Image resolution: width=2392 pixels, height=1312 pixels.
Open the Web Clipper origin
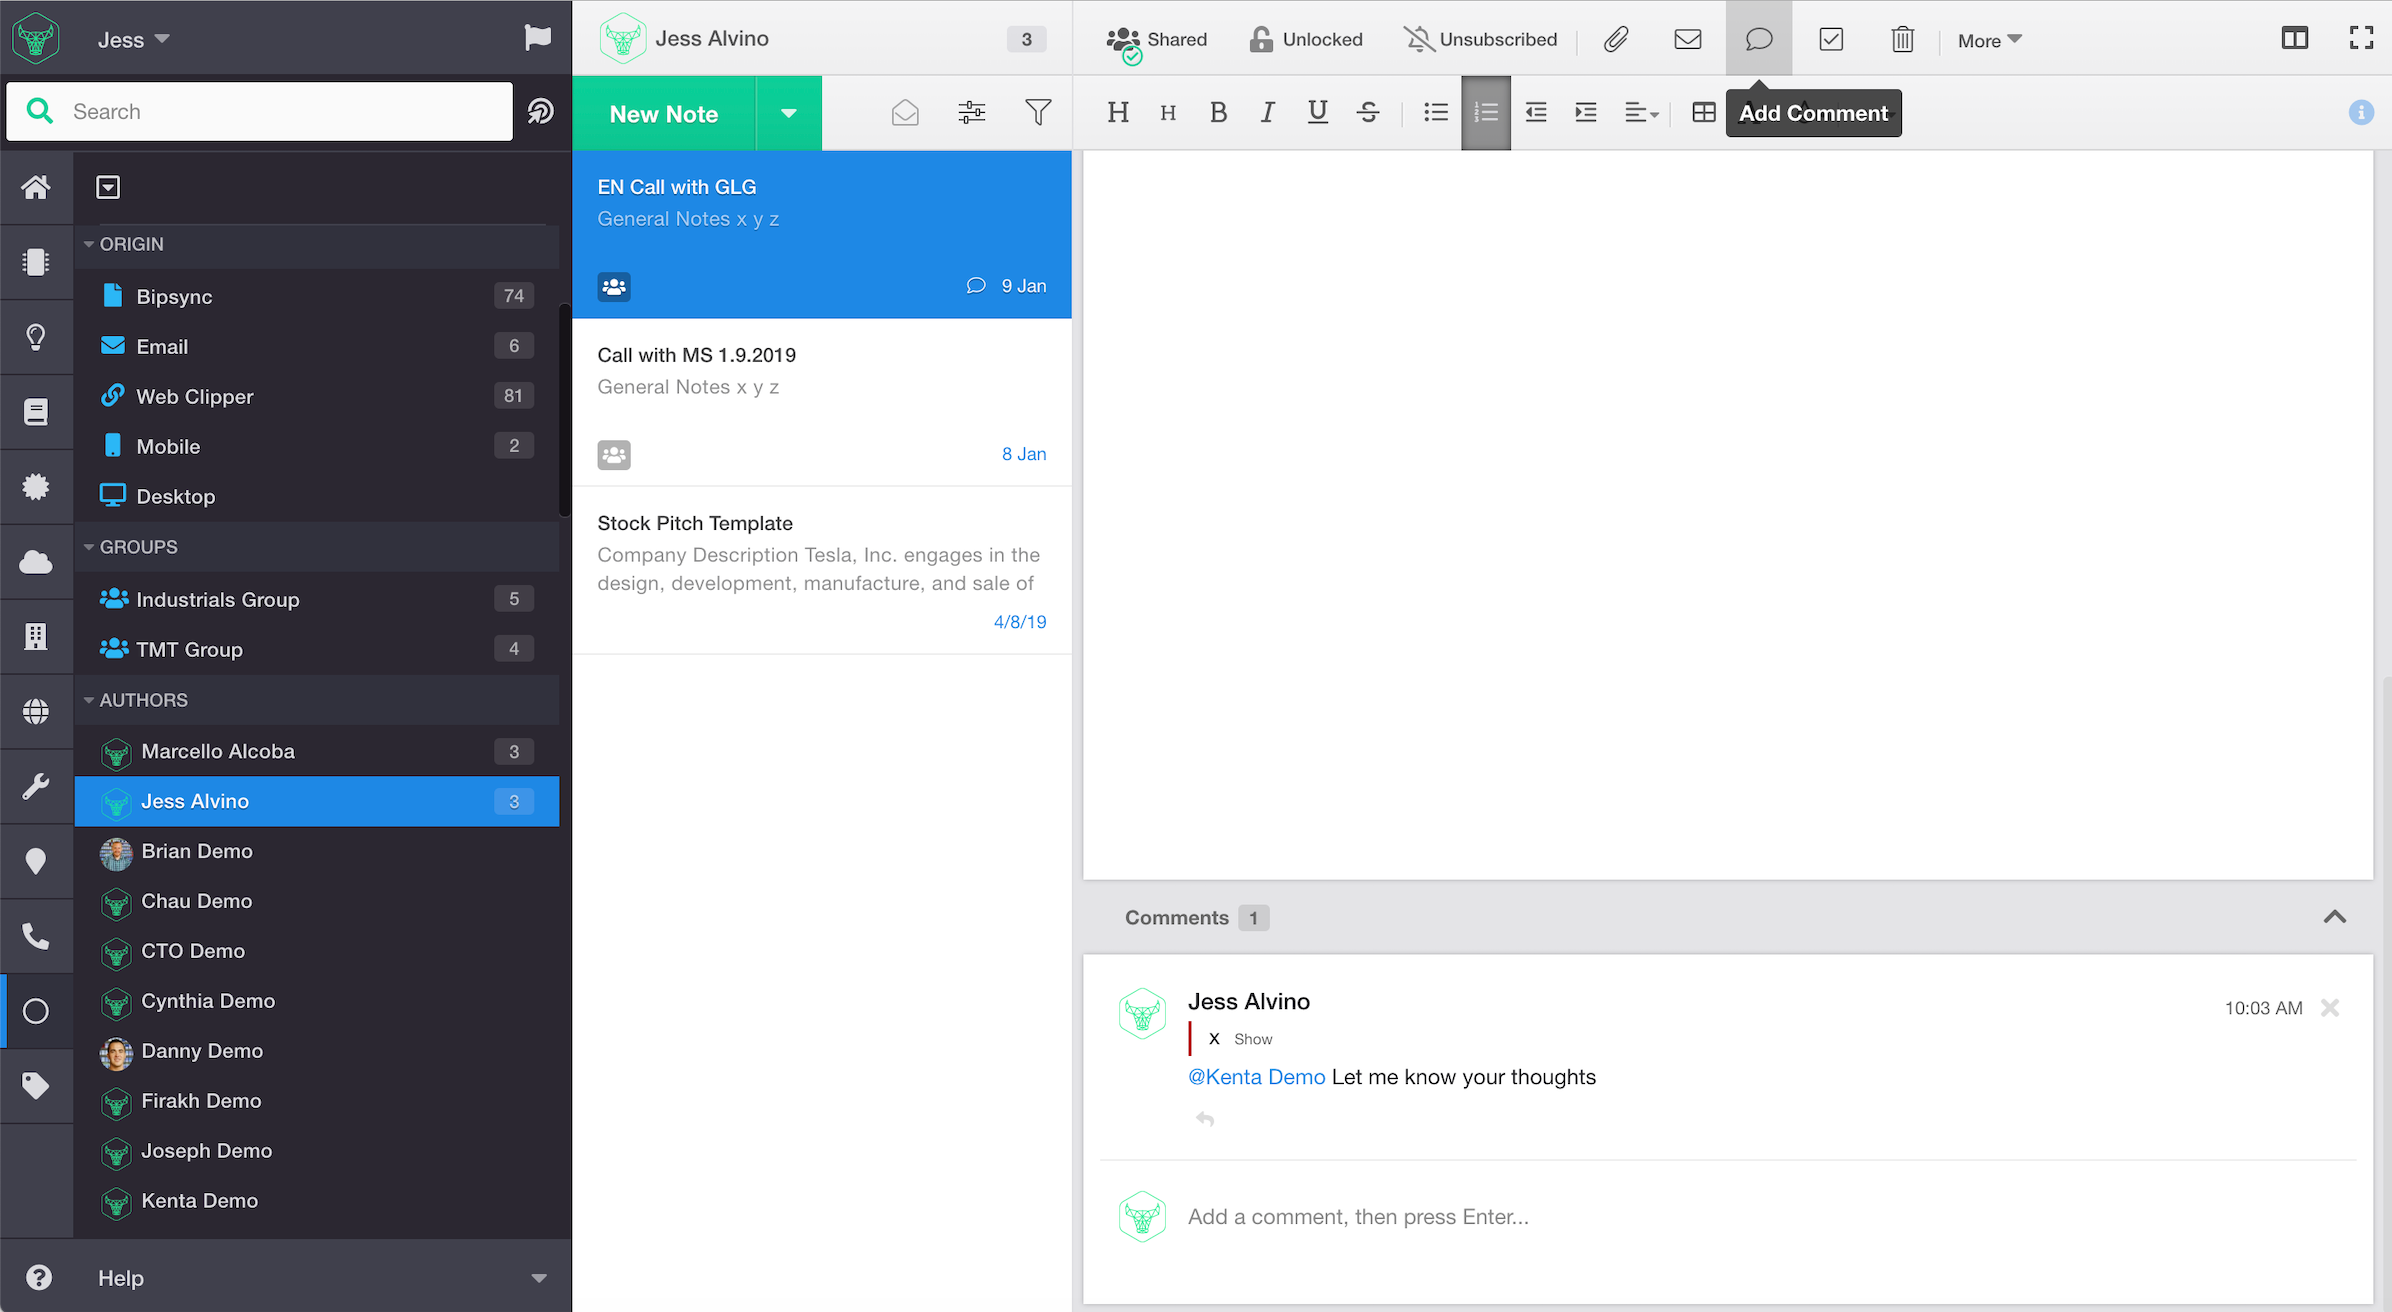(194, 396)
